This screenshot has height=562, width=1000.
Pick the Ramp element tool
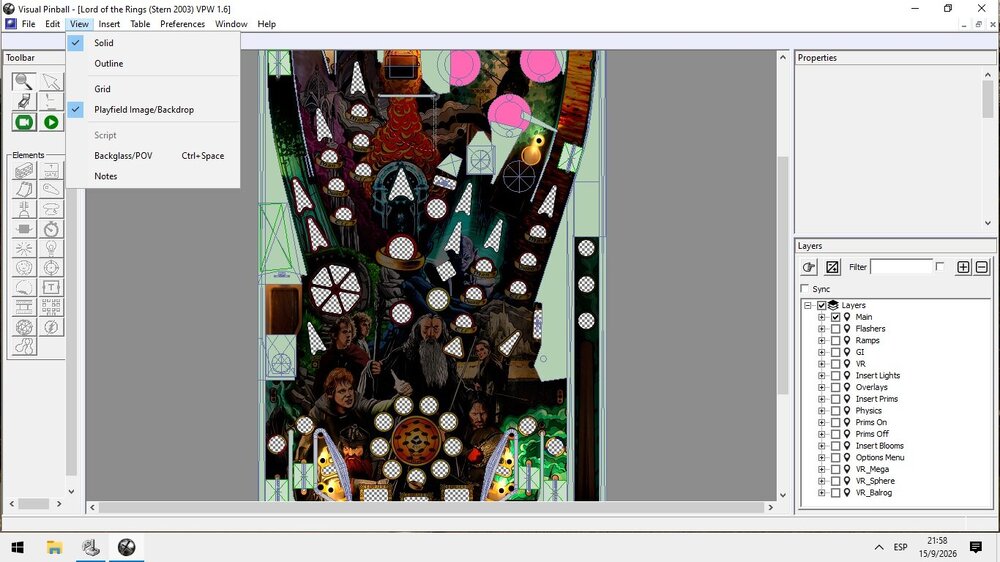(24, 189)
